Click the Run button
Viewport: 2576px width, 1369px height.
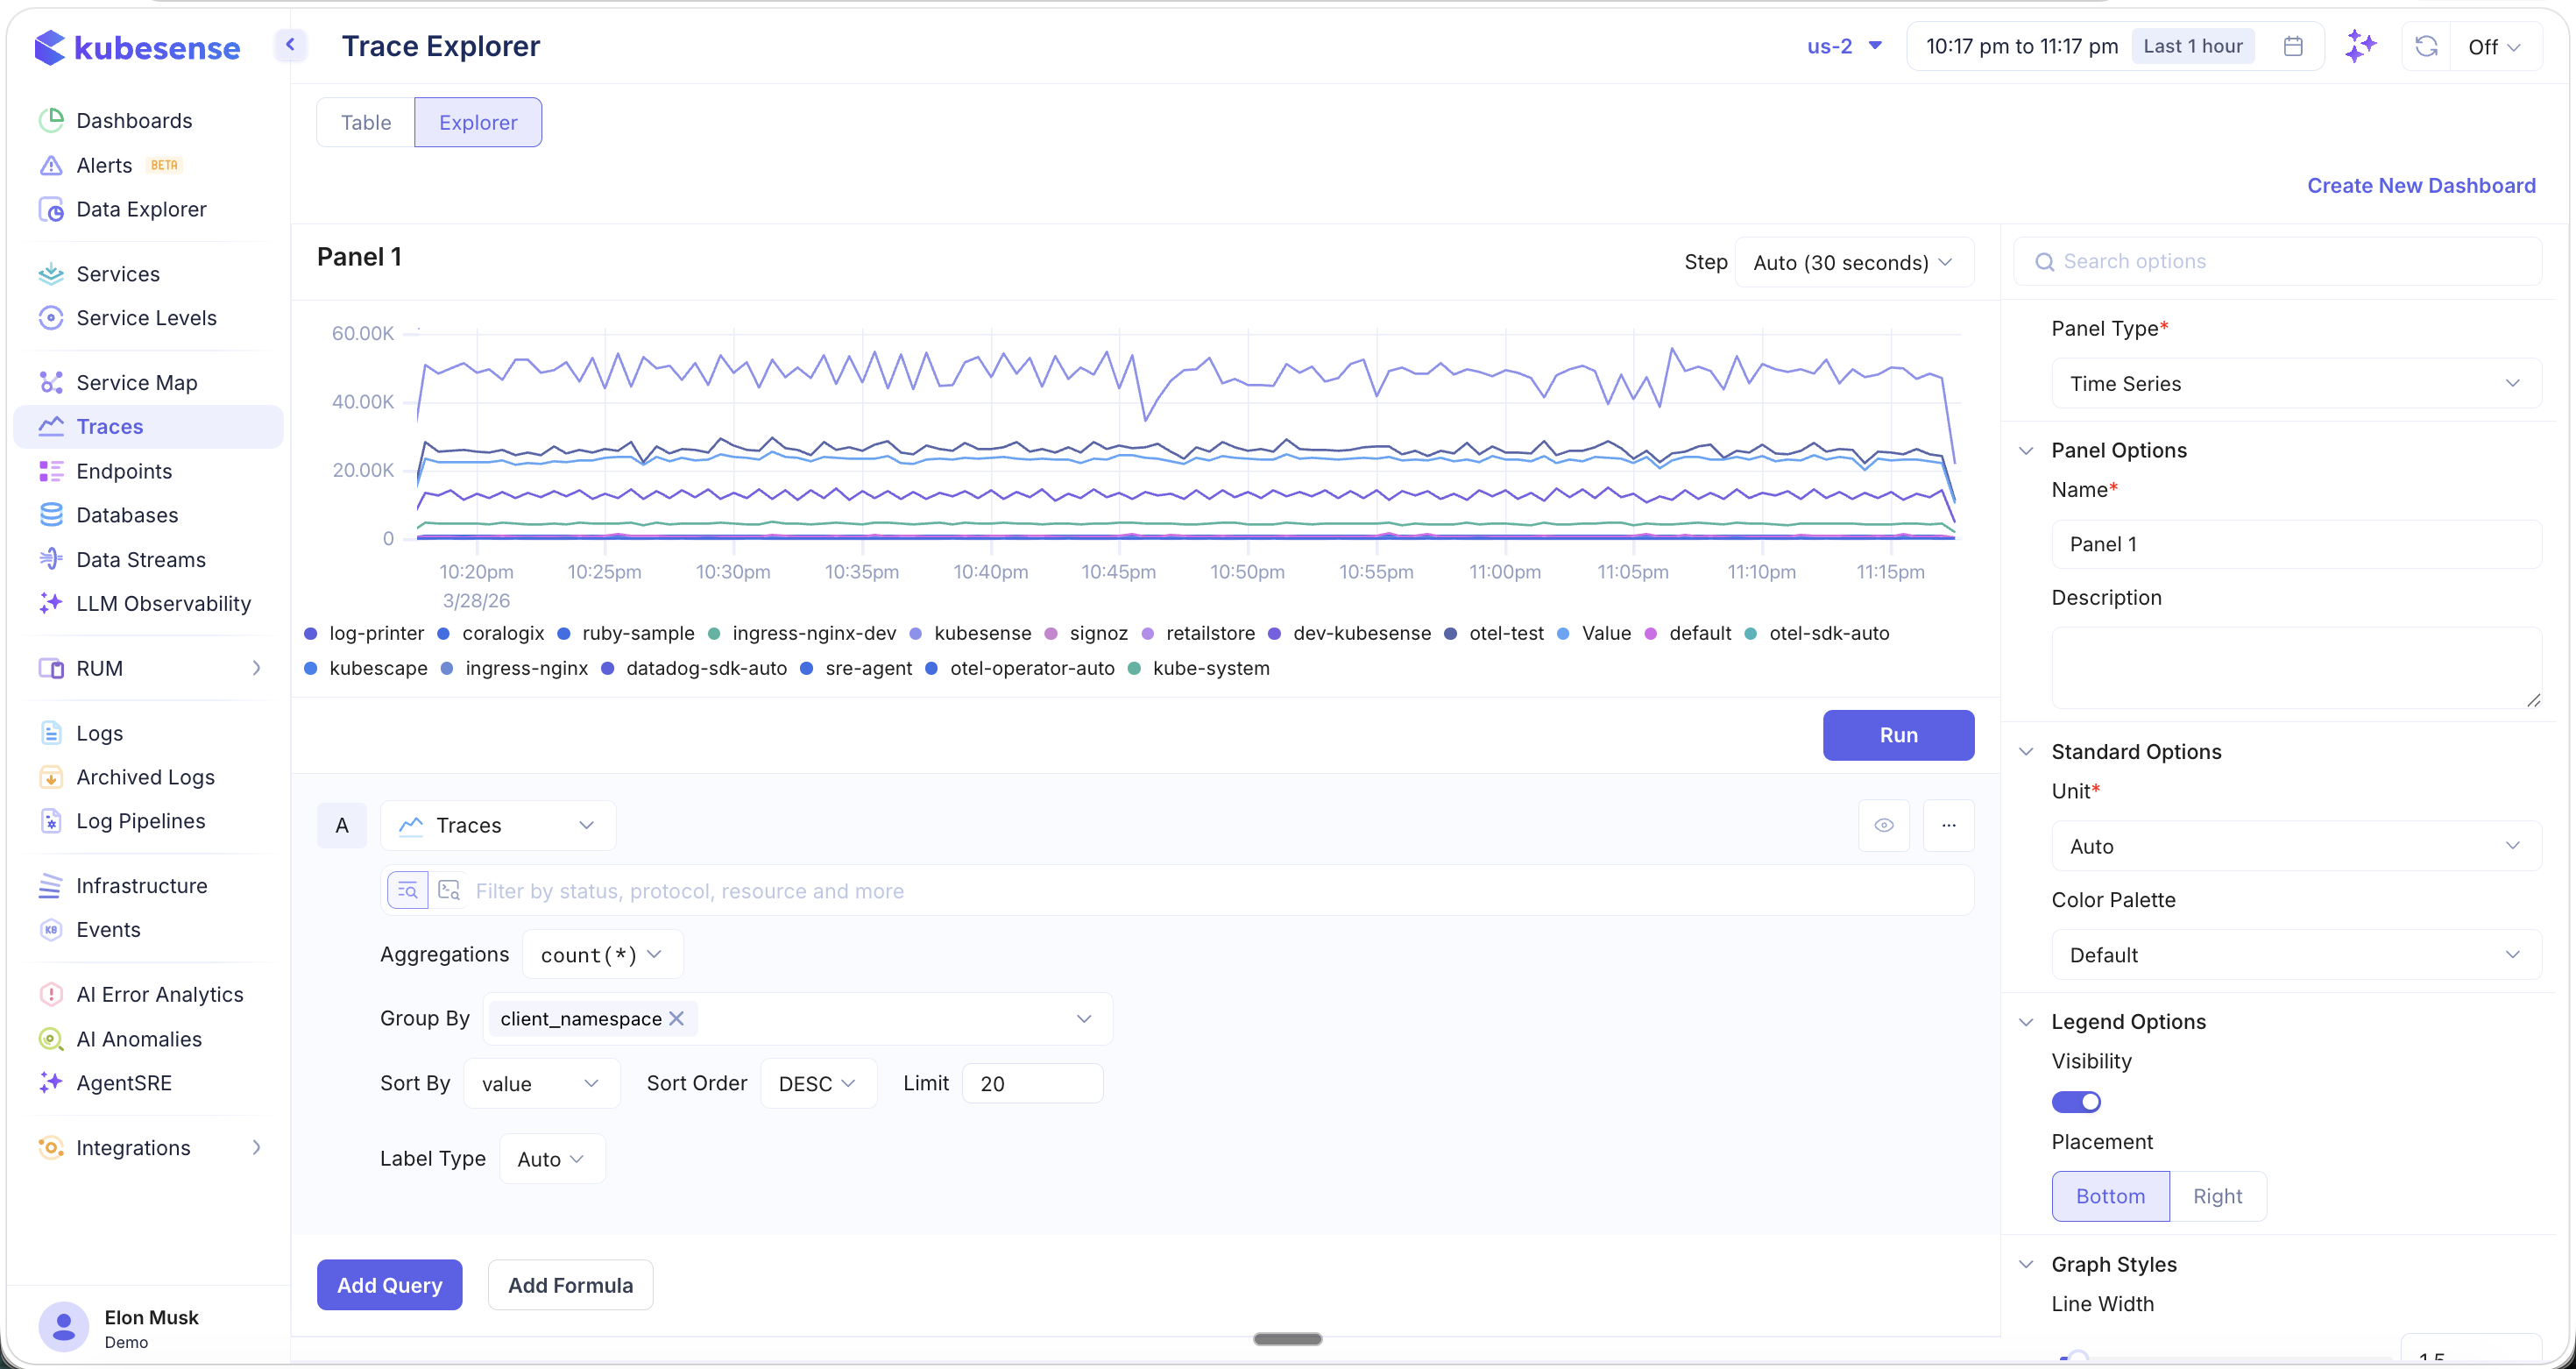(x=1897, y=734)
